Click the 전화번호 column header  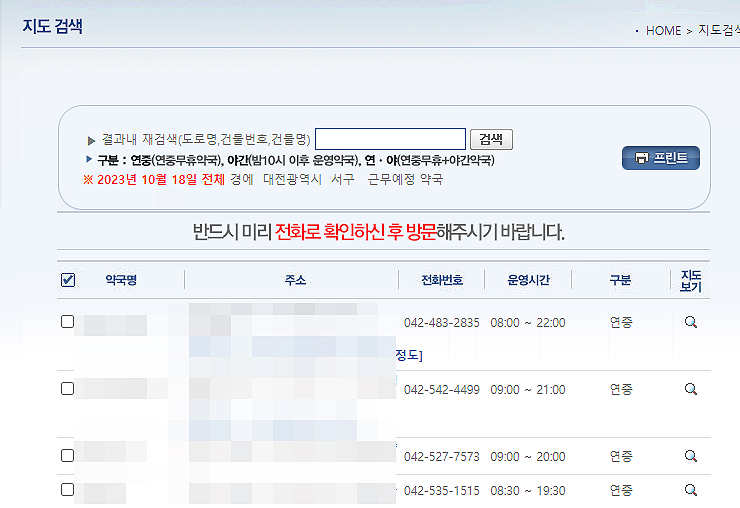tap(442, 280)
